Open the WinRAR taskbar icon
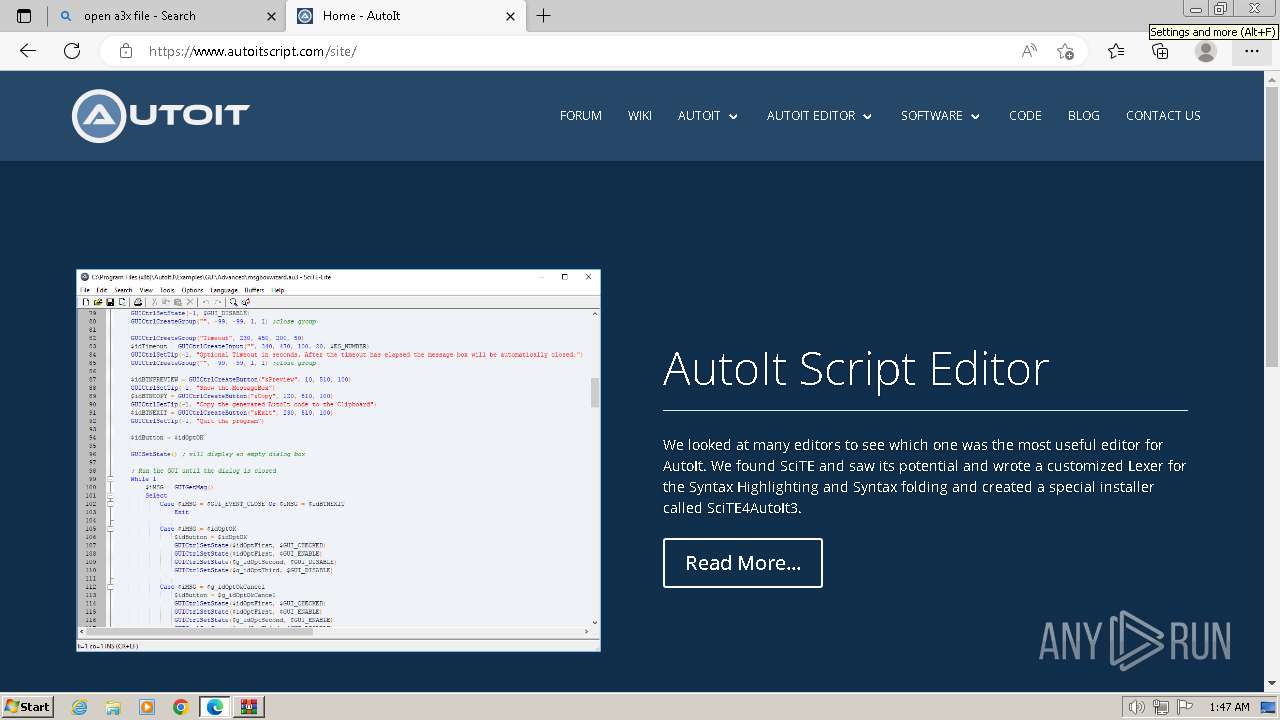The height and width of the screenshot is (720, 1280). coord(249,707)
